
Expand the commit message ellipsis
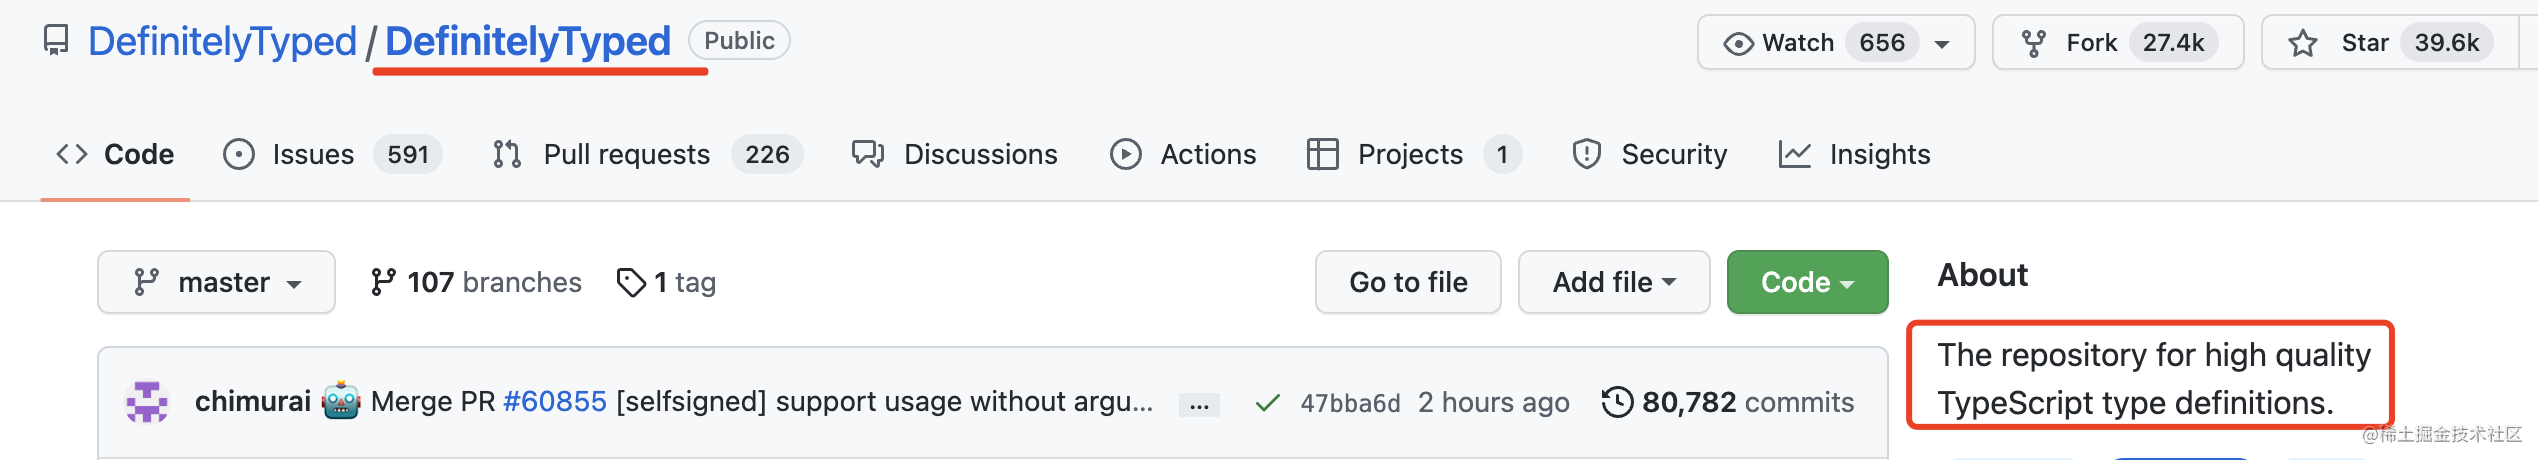tap(1199, 405)
